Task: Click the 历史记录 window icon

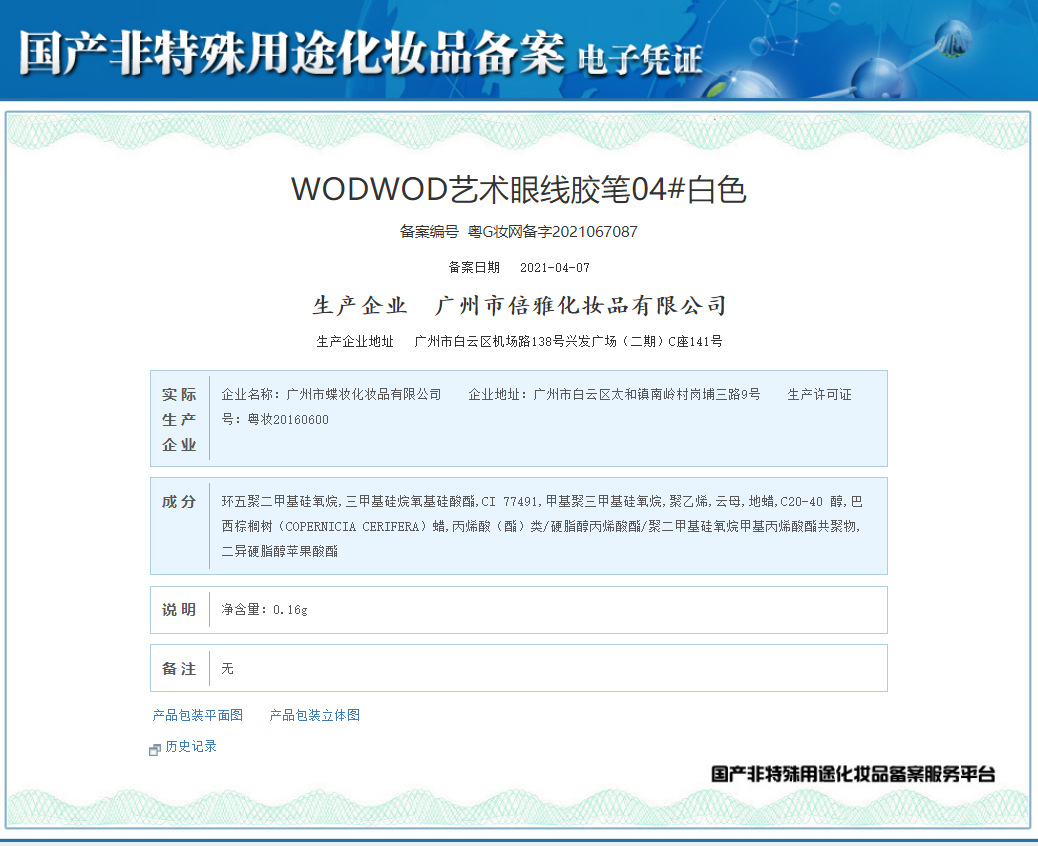Action: (155, 749)
